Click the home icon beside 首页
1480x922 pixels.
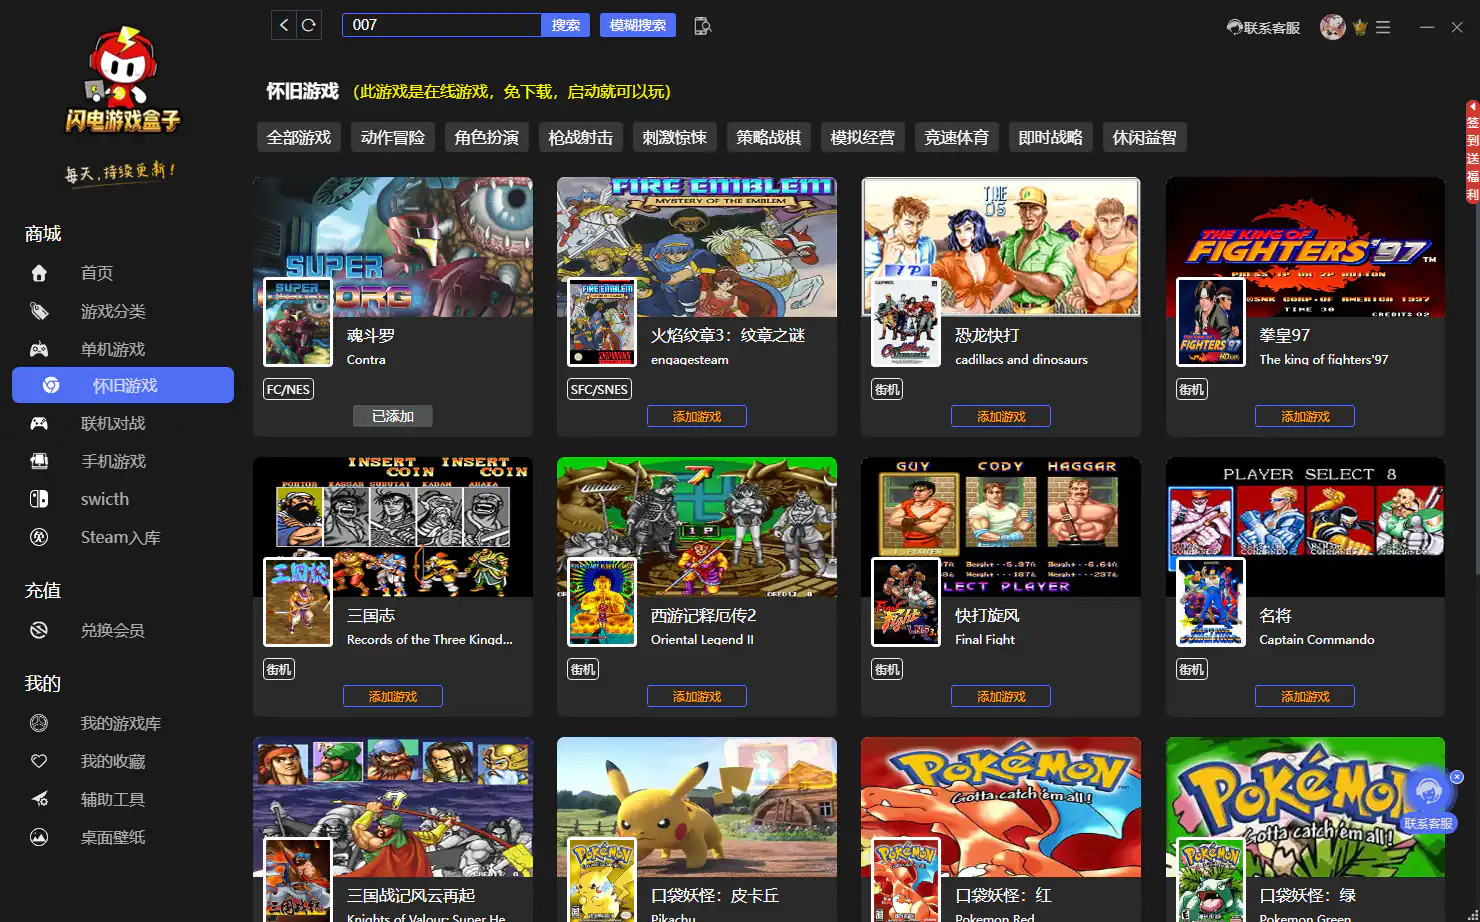39,273
